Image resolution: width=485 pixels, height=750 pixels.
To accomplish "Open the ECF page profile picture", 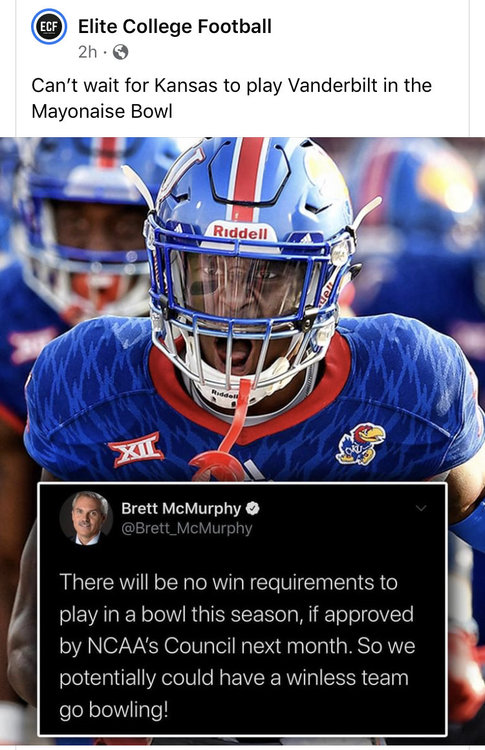I will click(x=49, y=26).
